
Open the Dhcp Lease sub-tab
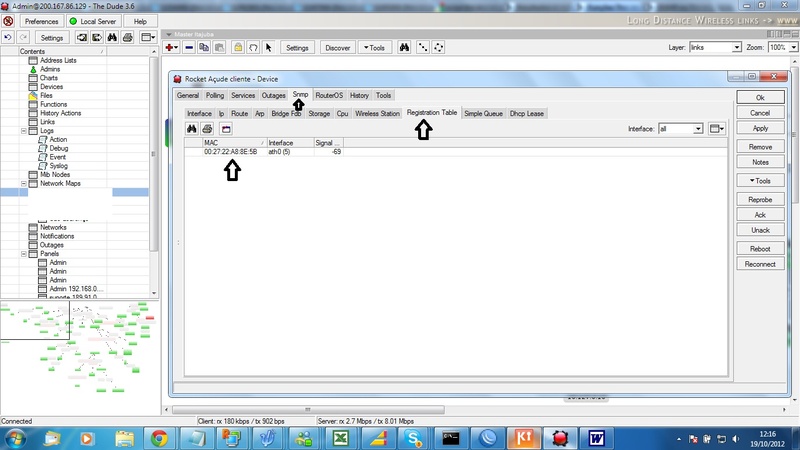click(x=527, y=113)
